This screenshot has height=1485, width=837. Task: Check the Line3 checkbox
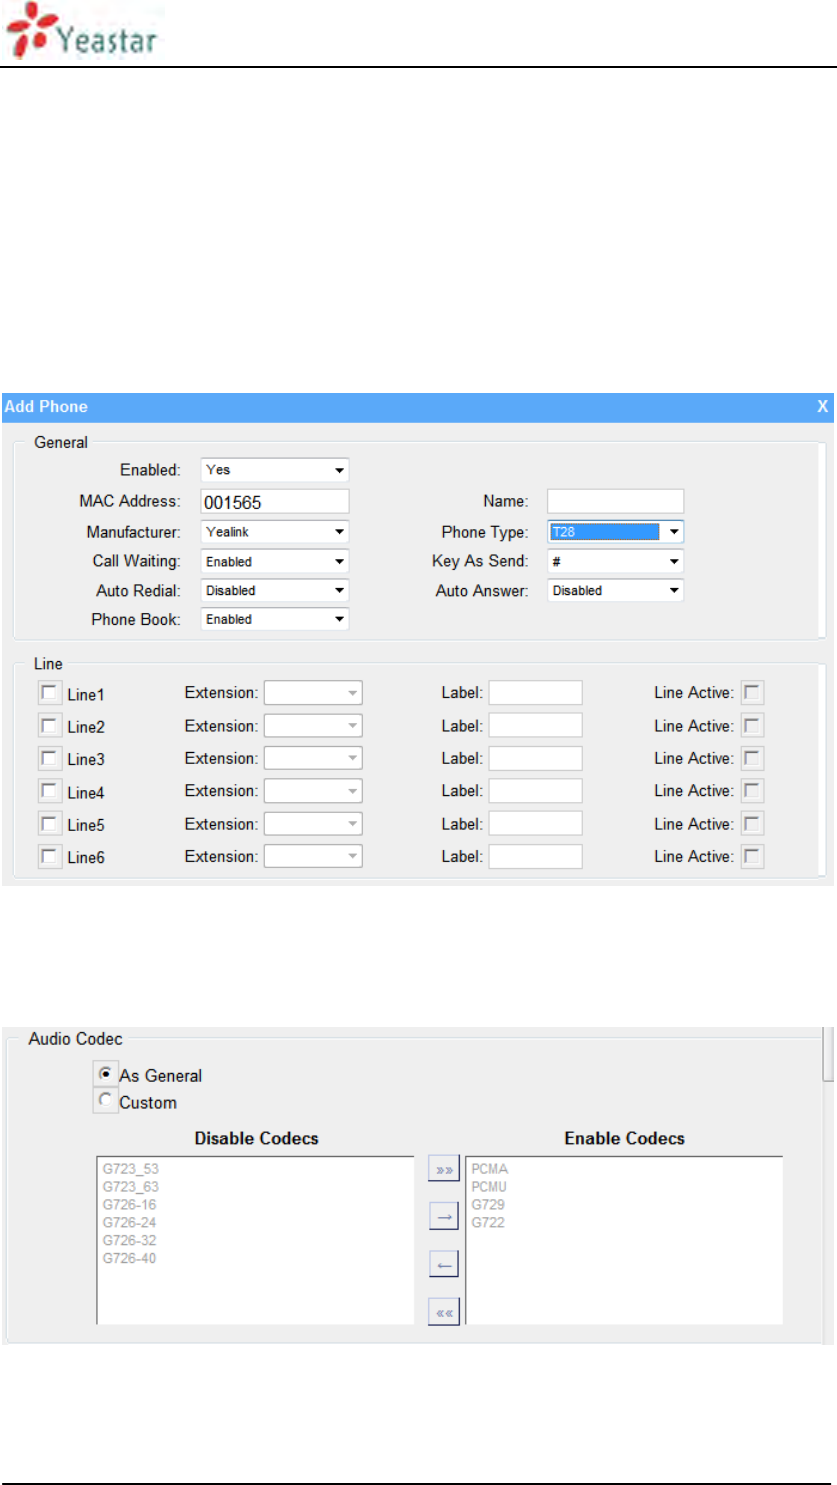pos(48,758)
